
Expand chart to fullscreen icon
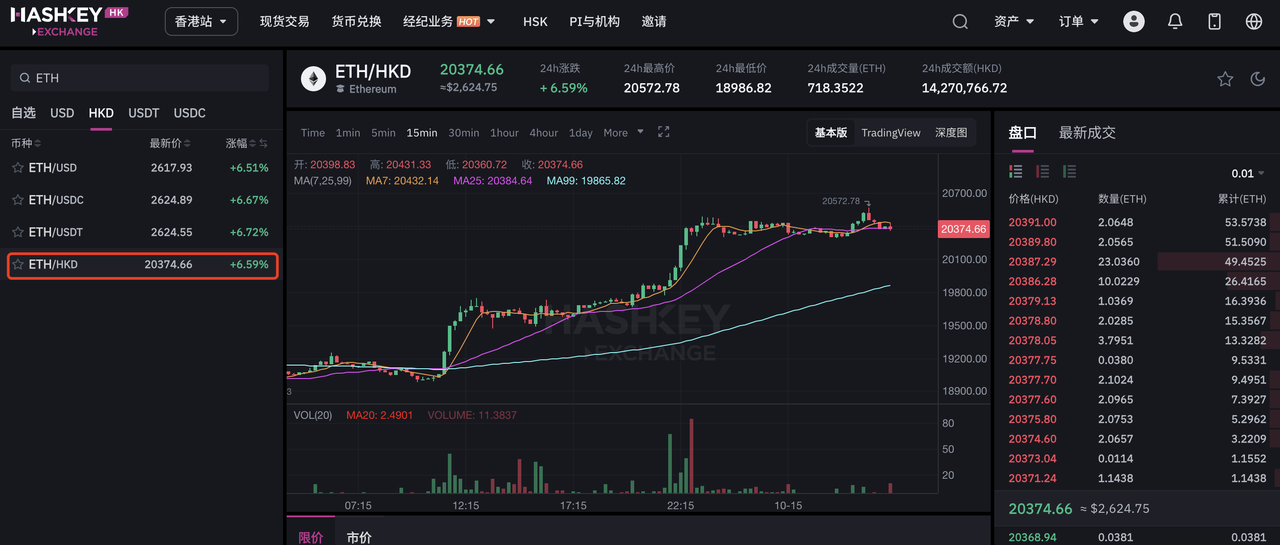[x=663, y=132]
